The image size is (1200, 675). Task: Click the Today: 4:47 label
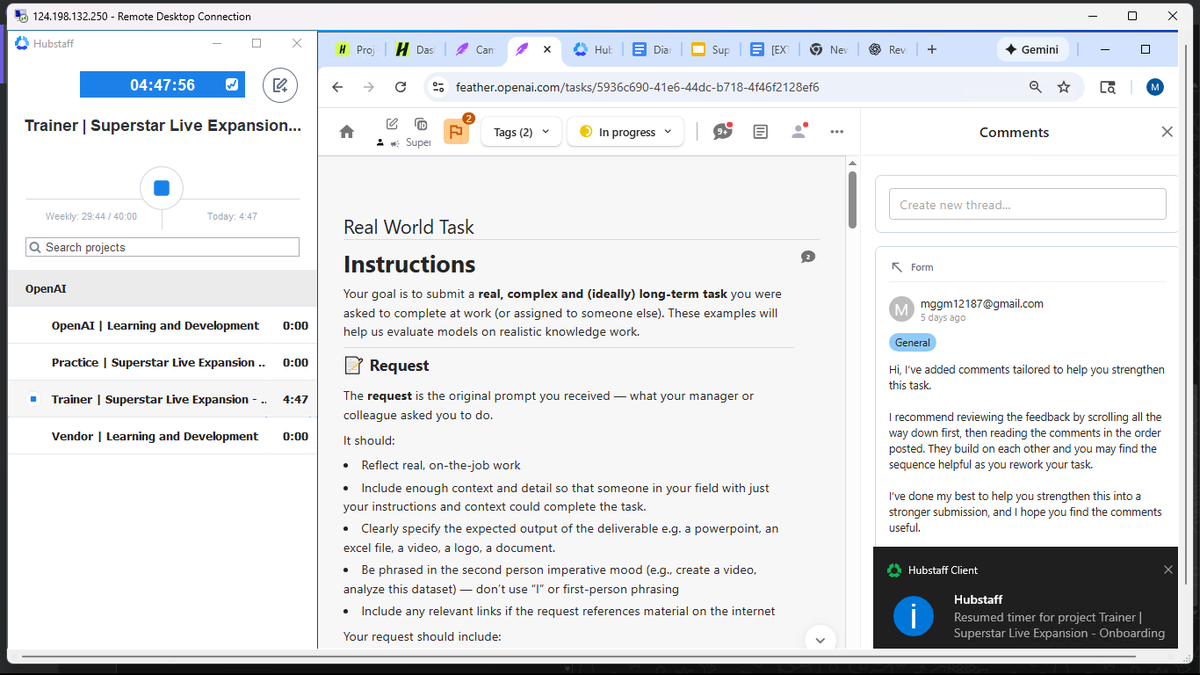pyautogui.click(x=232, y=217)
